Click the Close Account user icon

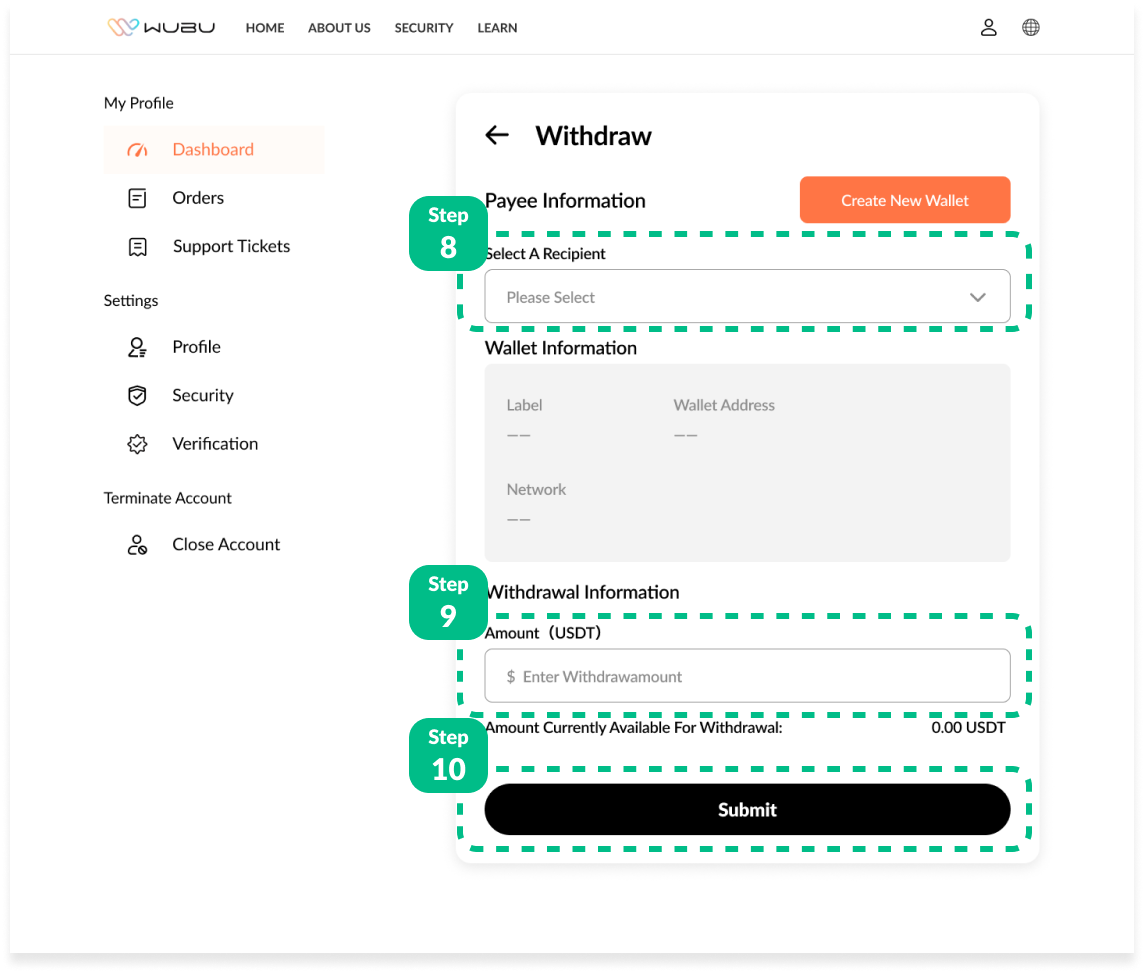coord(138,545)
